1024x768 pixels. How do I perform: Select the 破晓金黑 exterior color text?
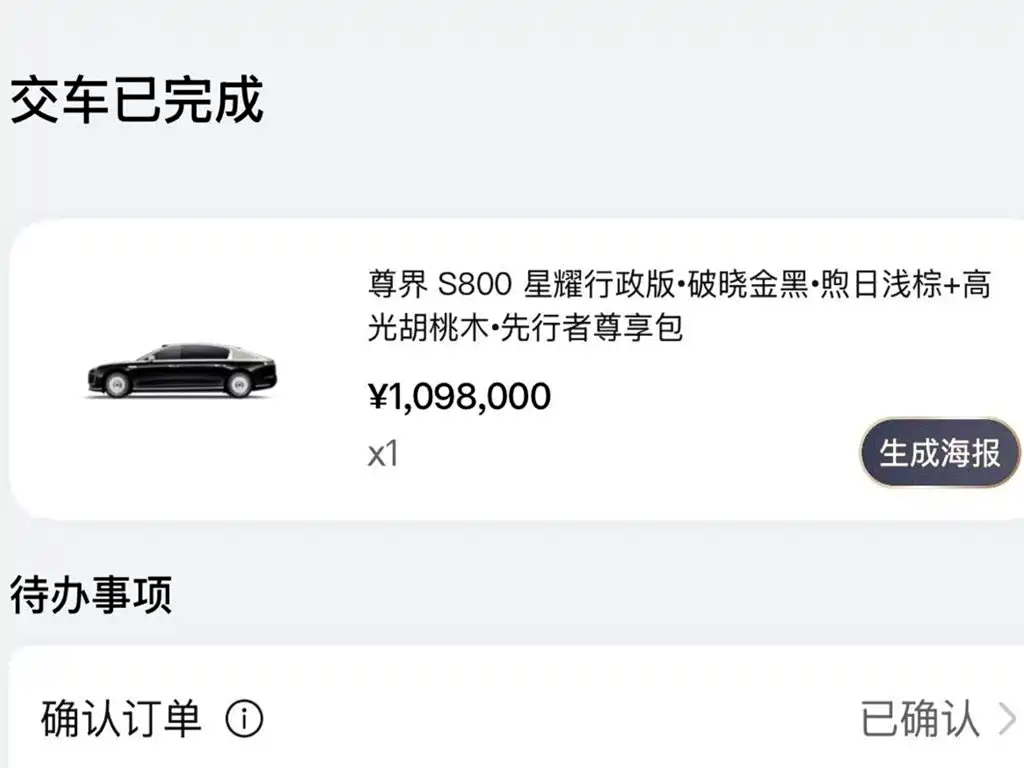pos(748,285)
